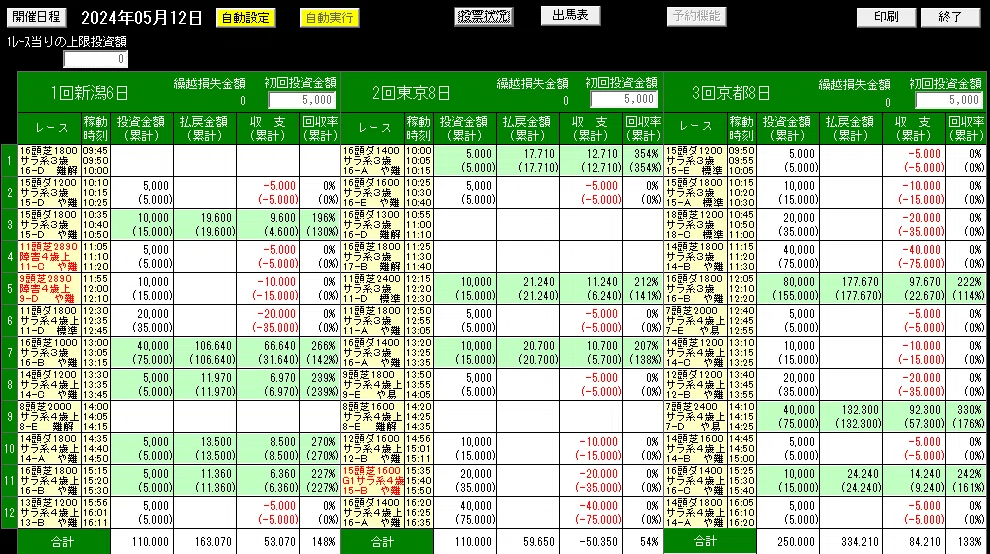Click Kyoto race 4 investment 40,000

pos(799,250)
